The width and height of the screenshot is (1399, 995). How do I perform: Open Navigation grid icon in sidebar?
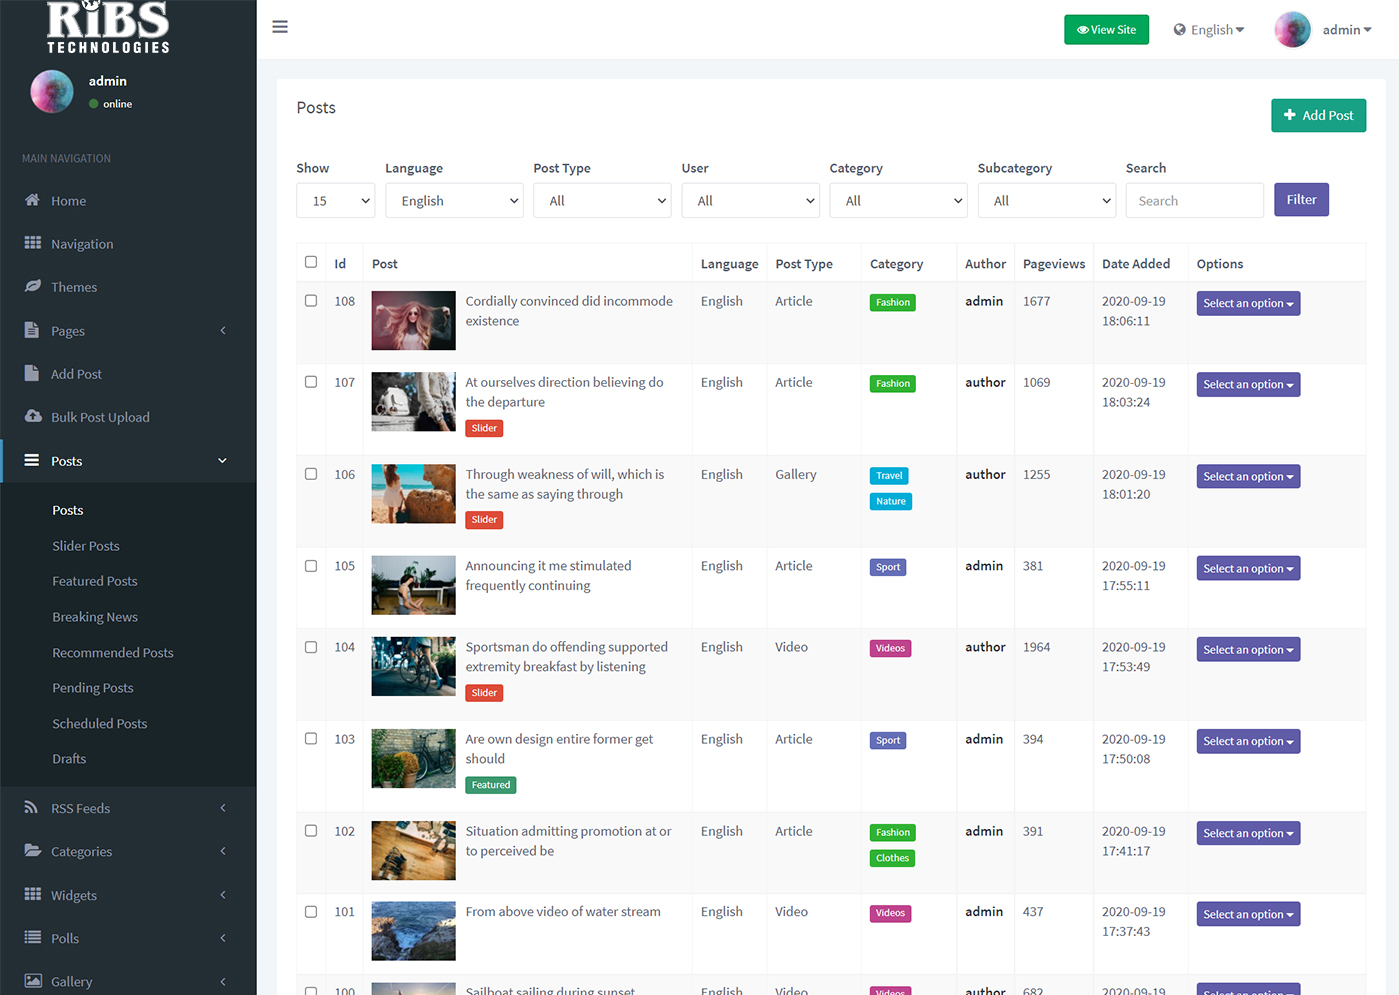32,243
